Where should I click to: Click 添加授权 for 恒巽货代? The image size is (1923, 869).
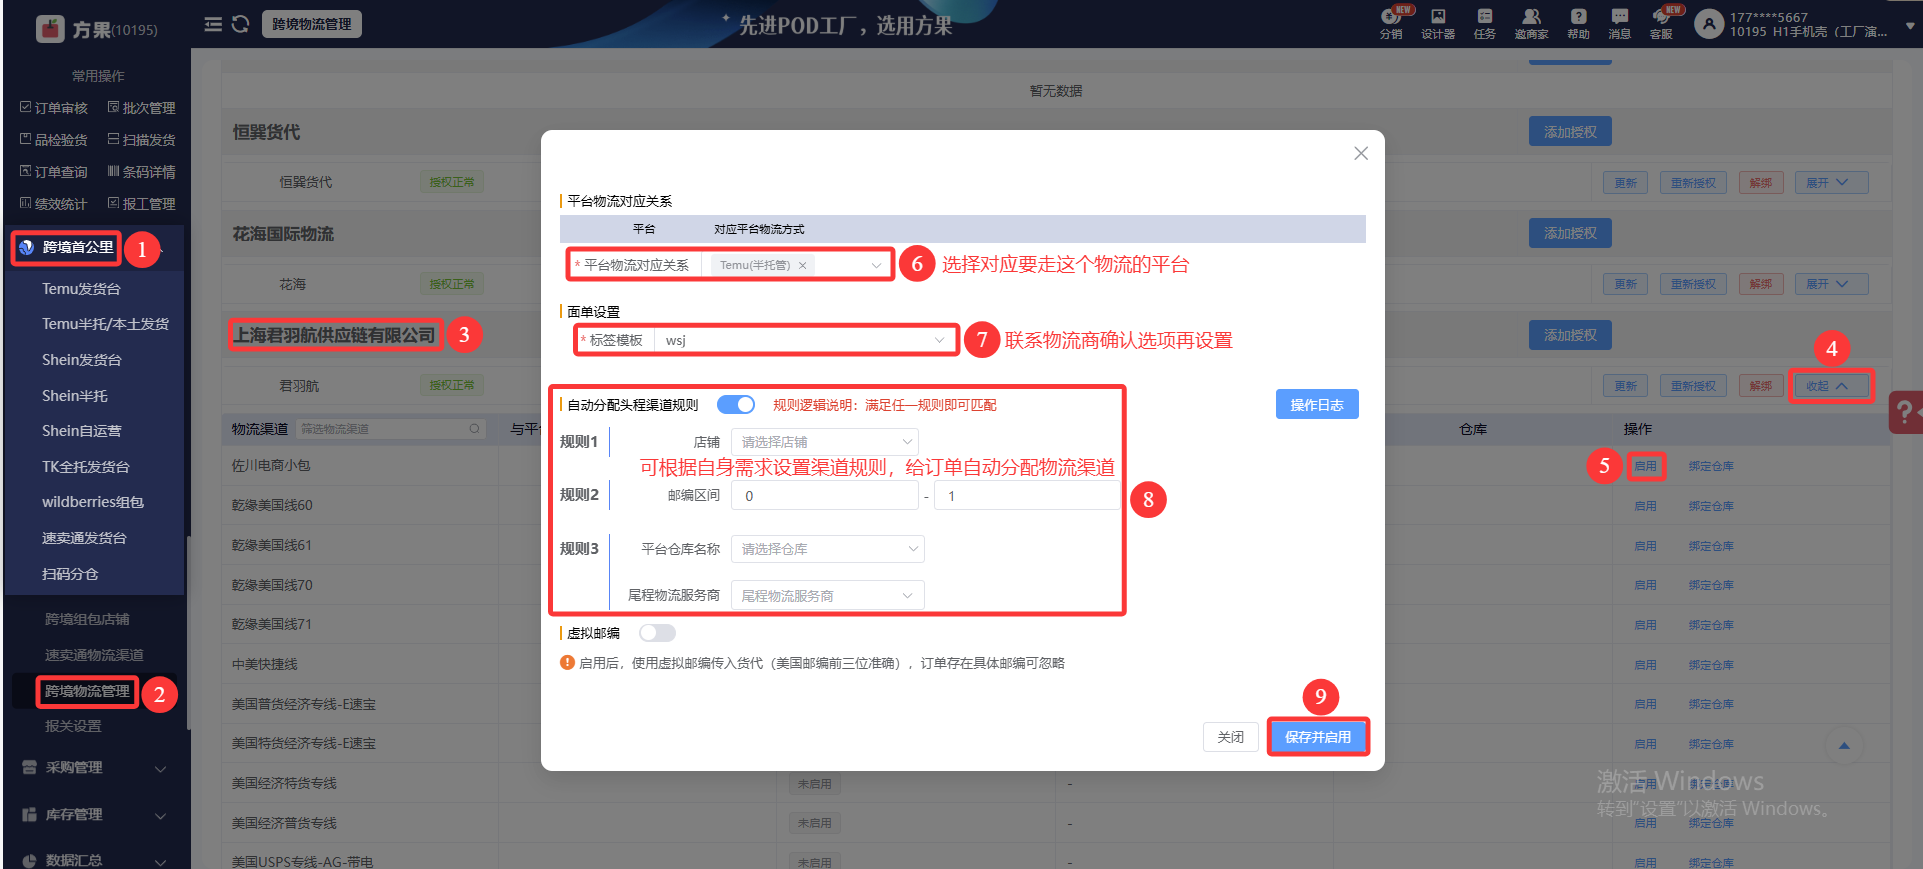(x=1570, y=132)
